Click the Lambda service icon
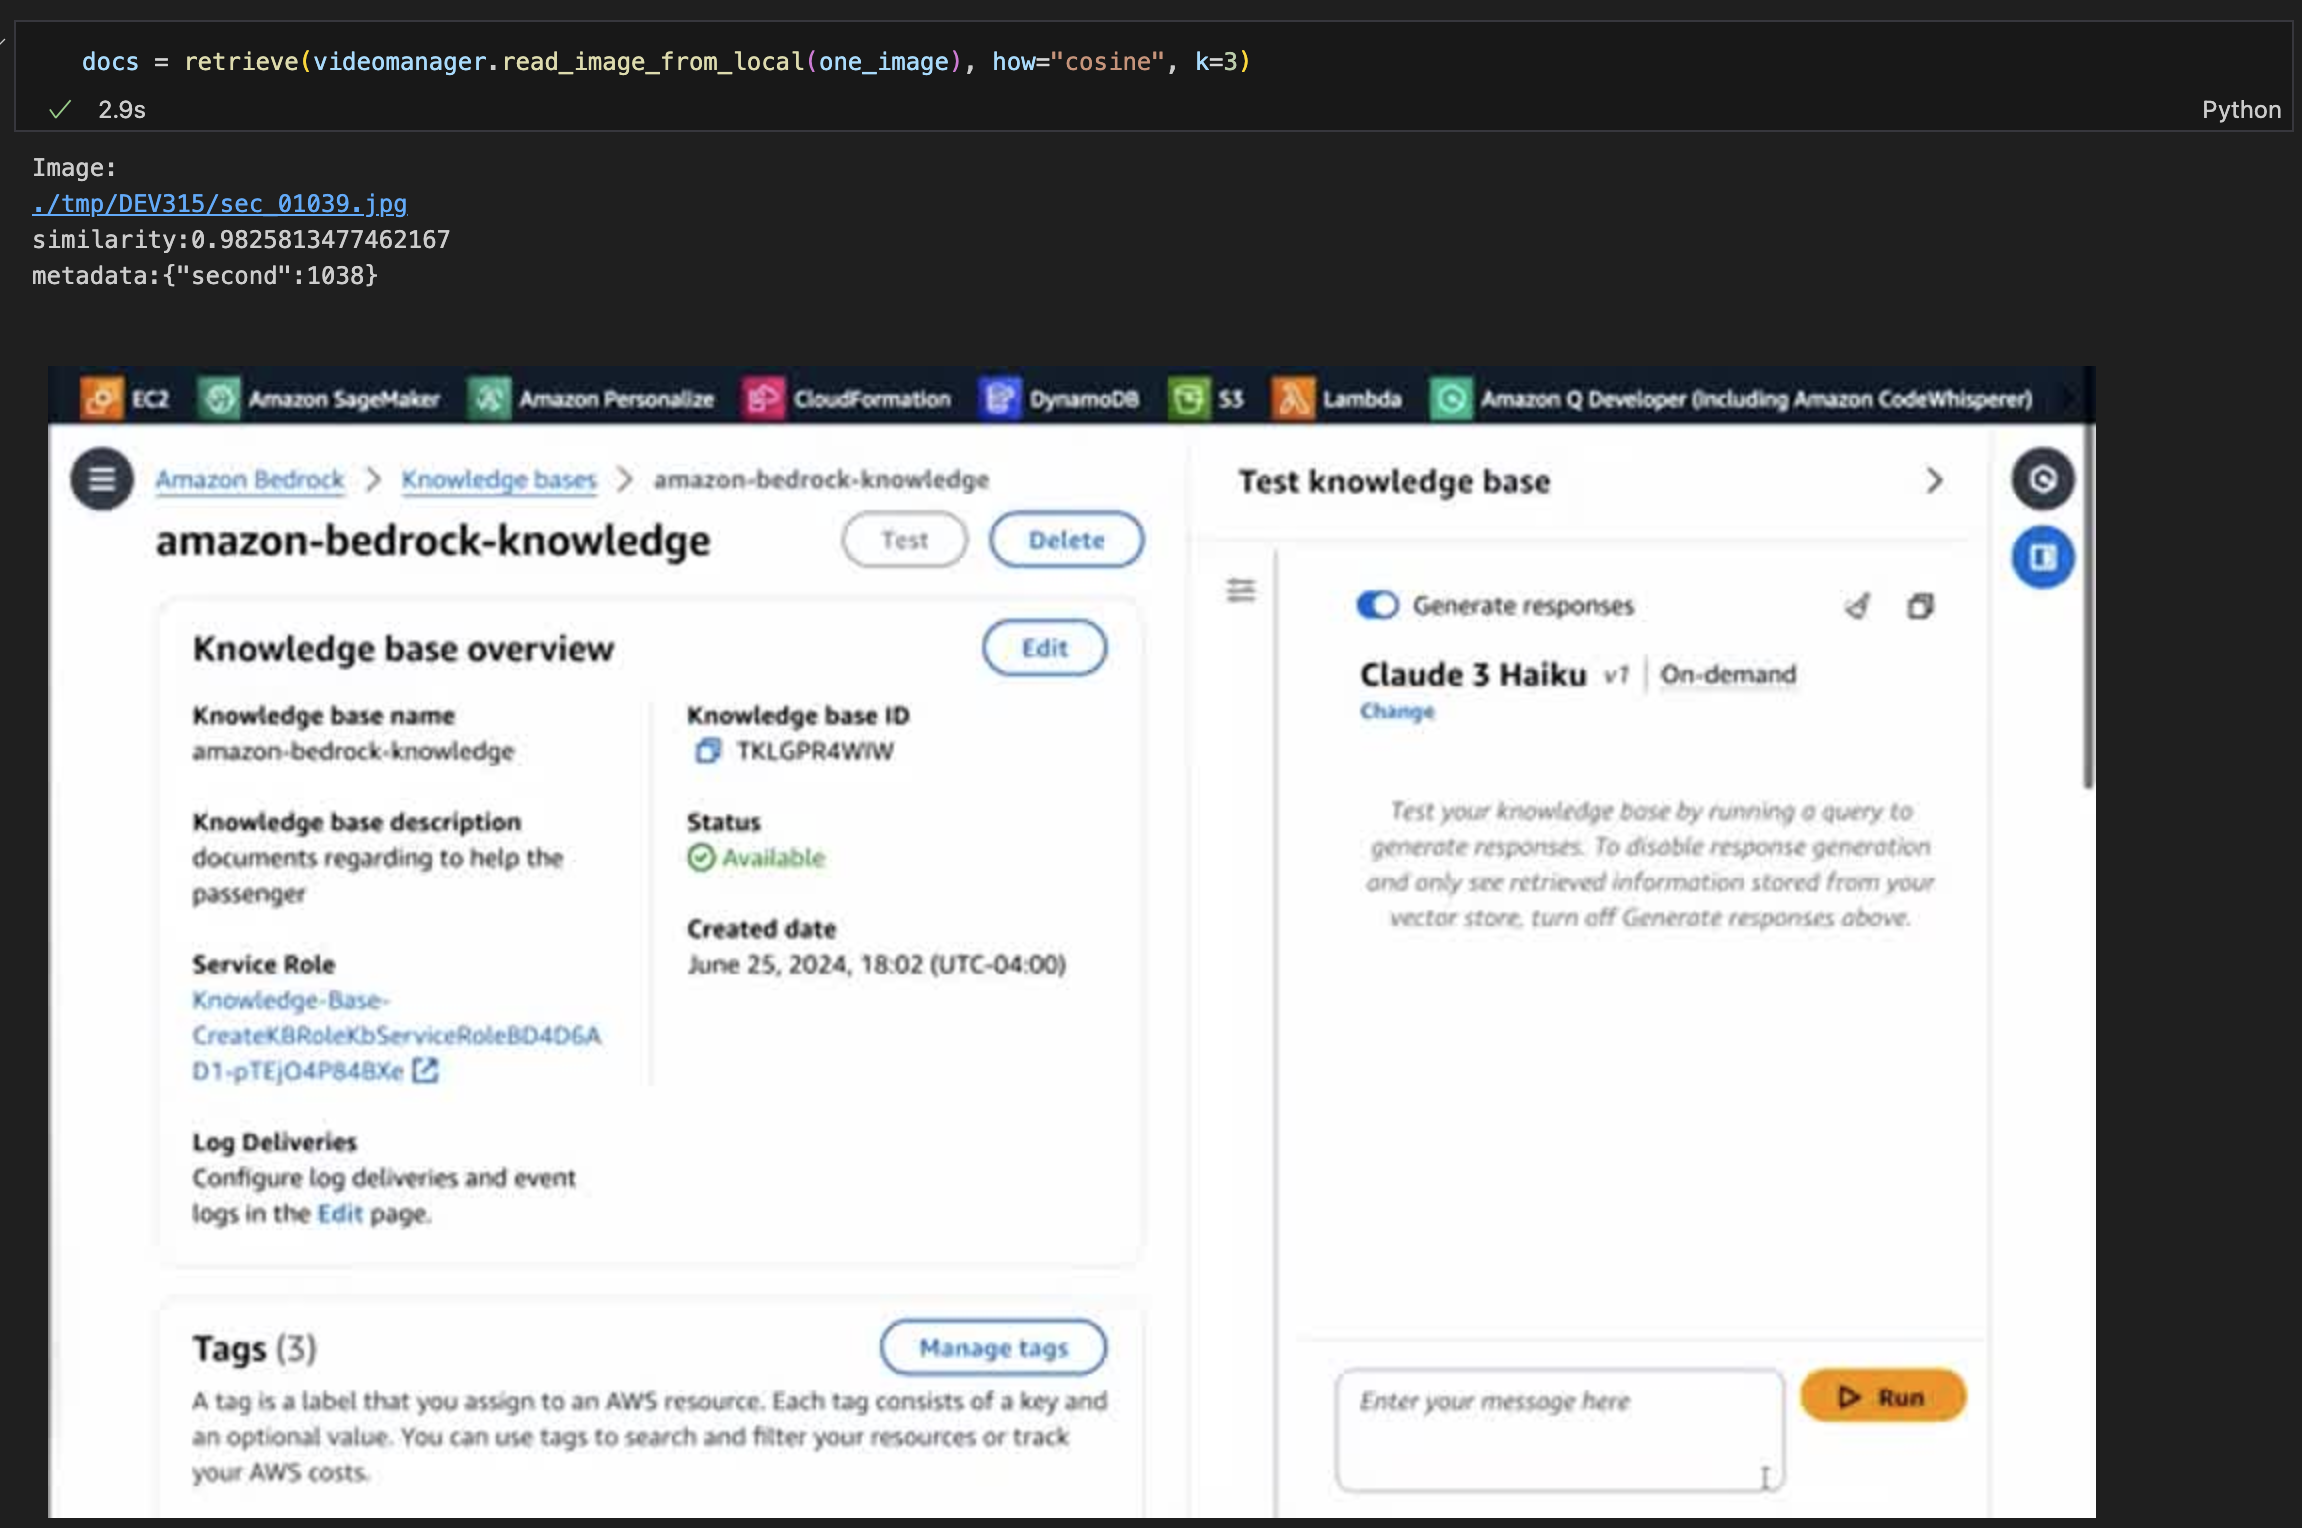Screen dimensions: 2302x1528 coord(1293,399)
